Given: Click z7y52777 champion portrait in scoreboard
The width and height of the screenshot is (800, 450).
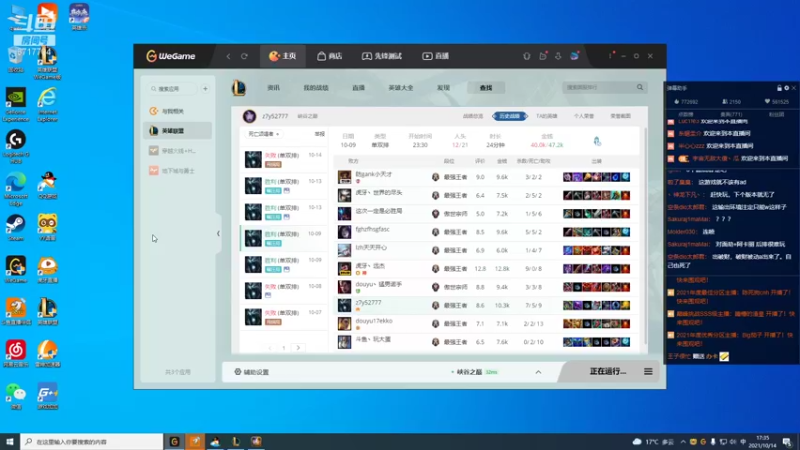Looking at the screenshot, I should coord(344,305).
